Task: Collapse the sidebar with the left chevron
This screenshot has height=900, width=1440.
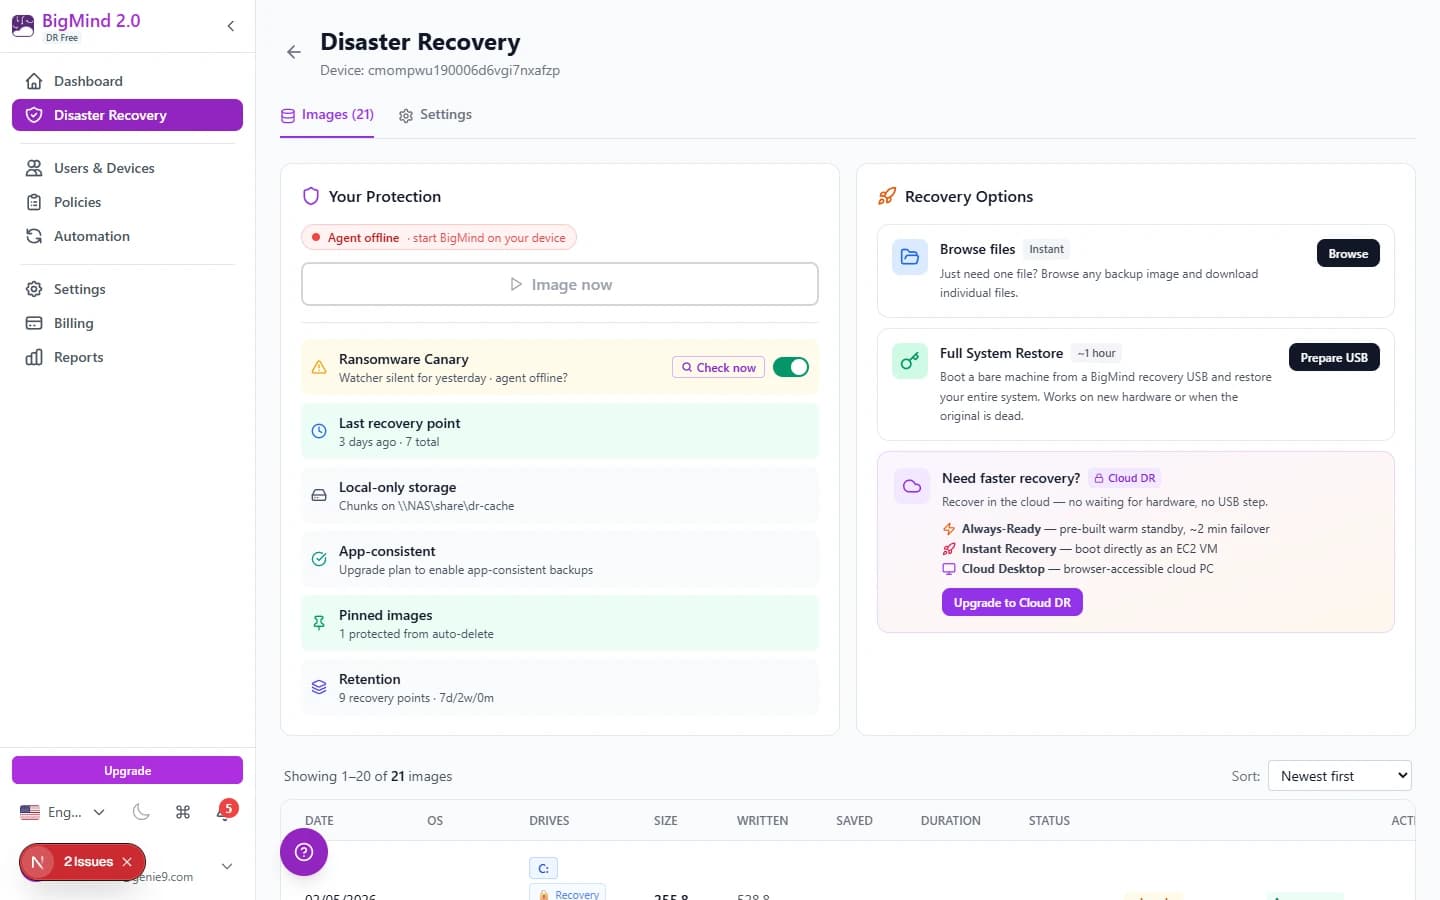Action: pyautogui.click(x=231, y=26)
